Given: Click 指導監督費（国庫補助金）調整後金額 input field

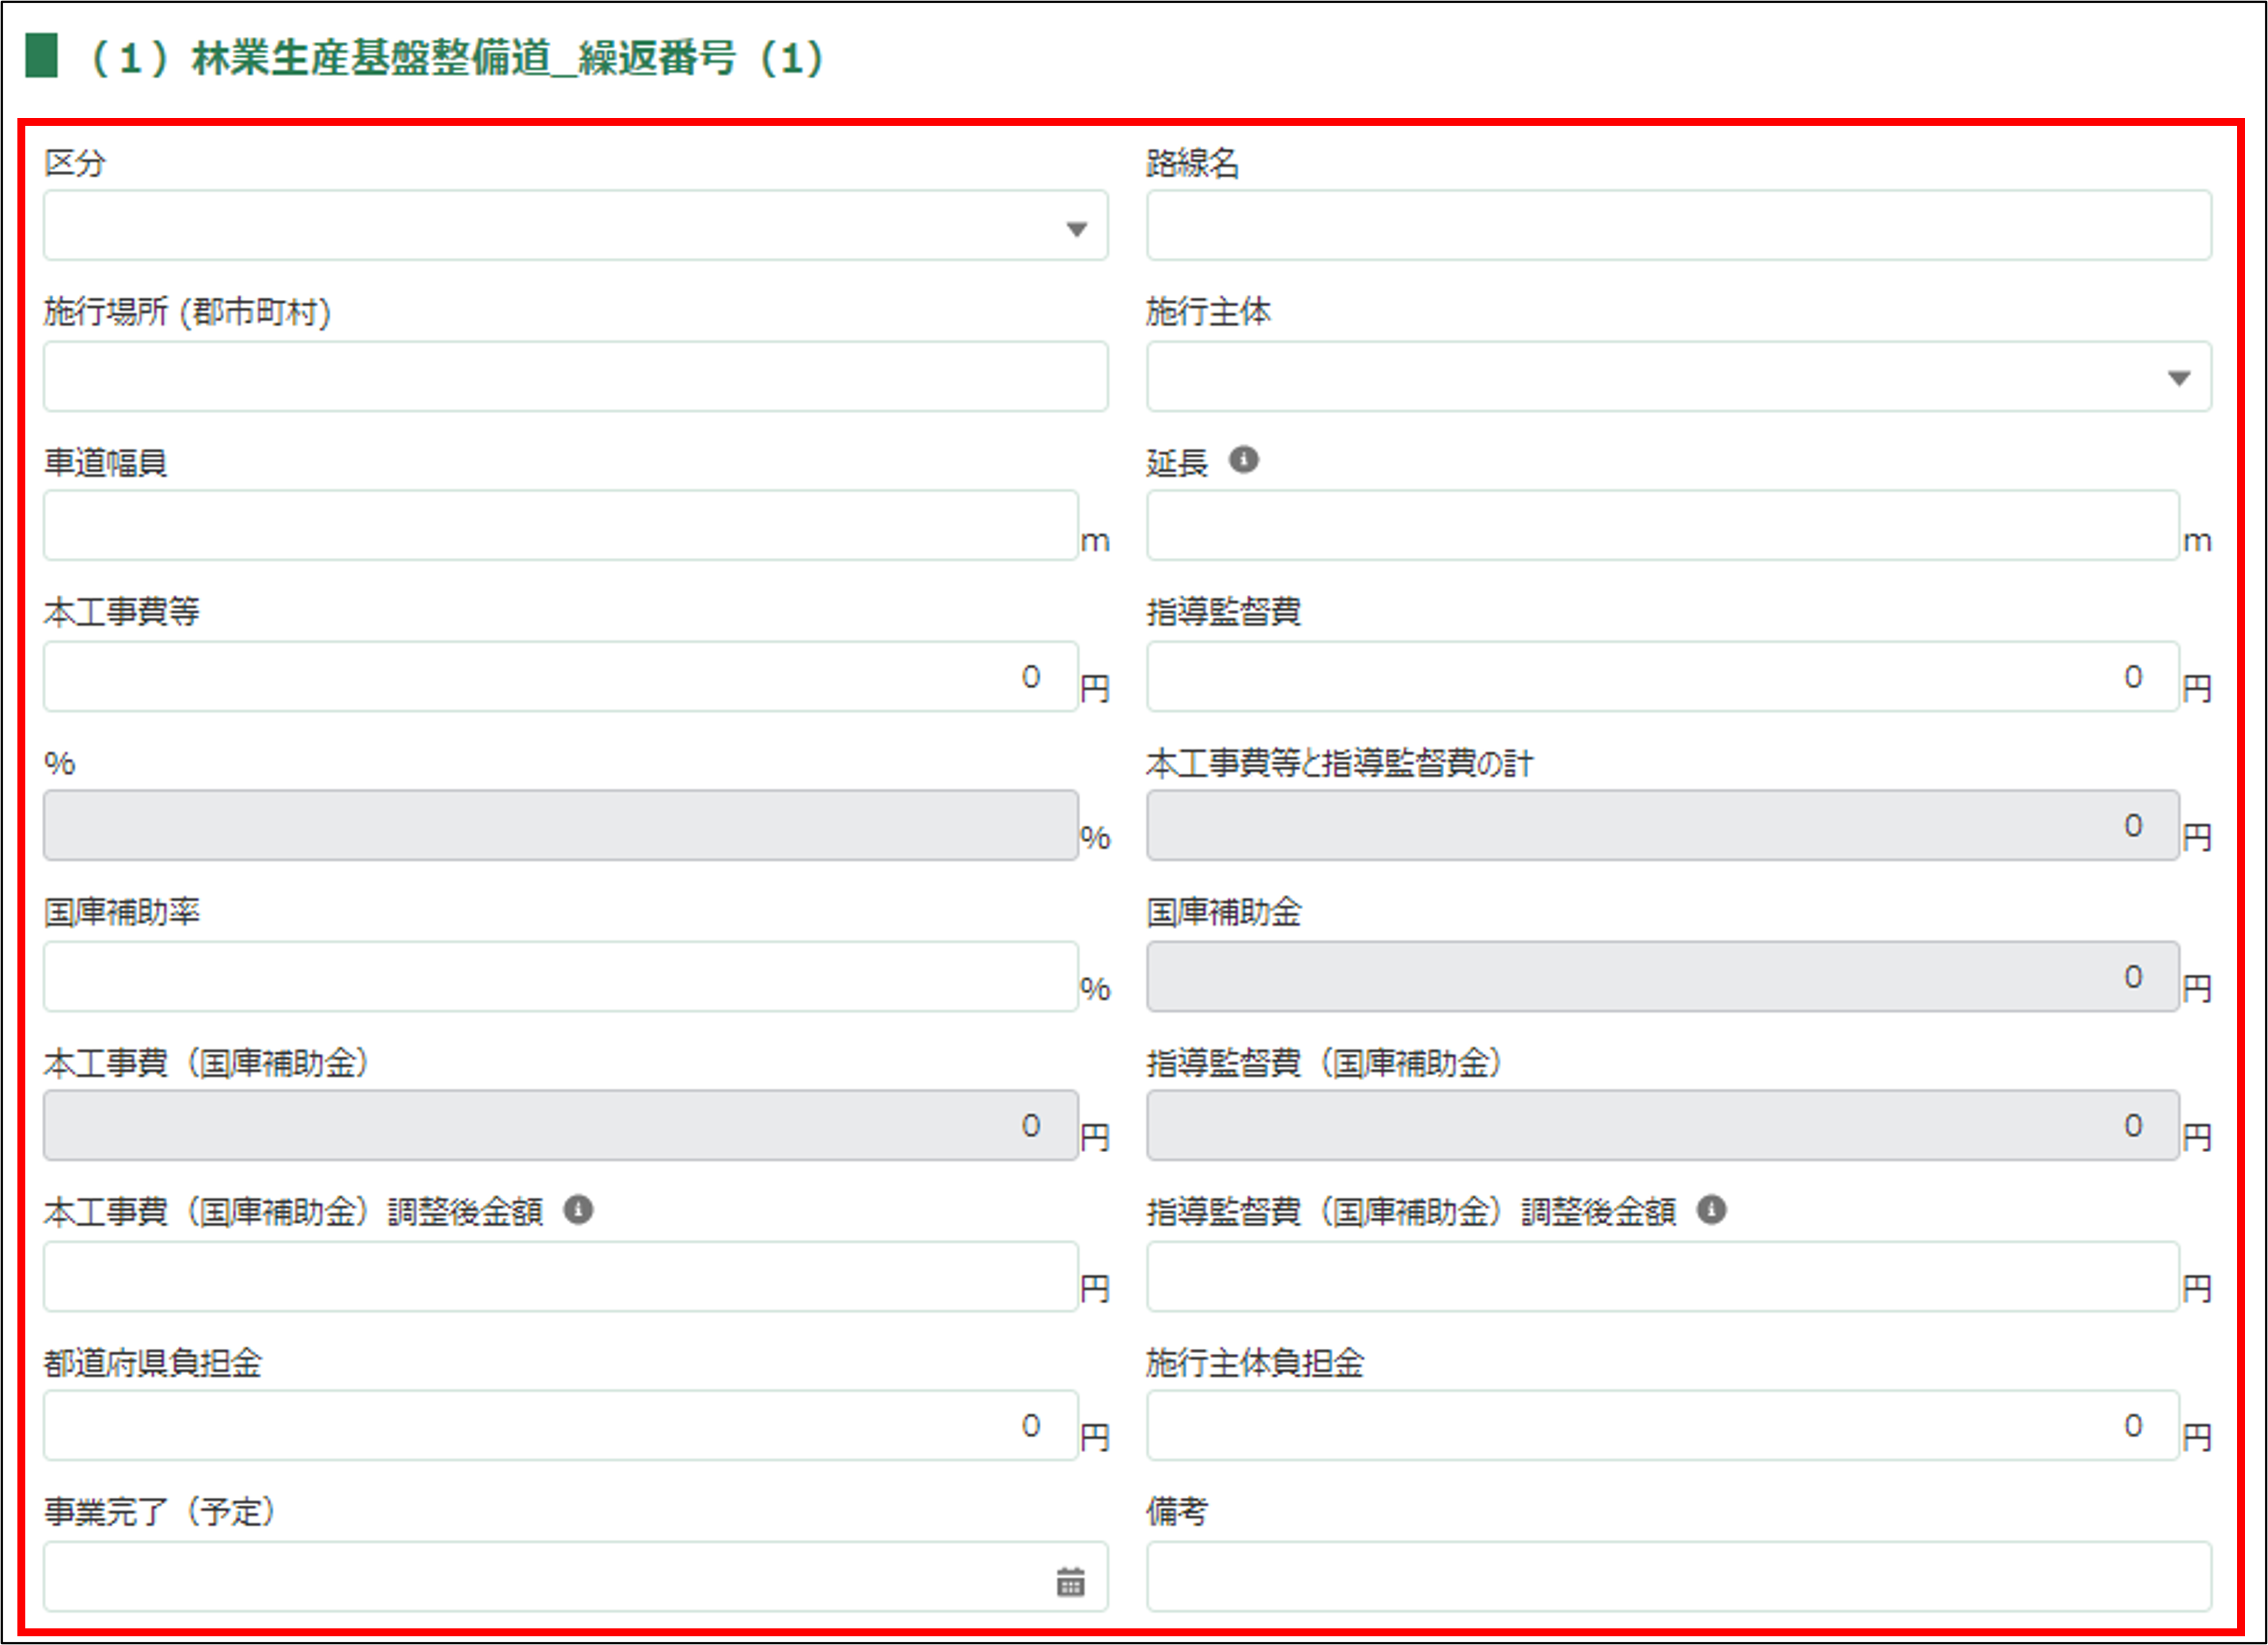Looking at the screenshot, I should [1661, 1277].
